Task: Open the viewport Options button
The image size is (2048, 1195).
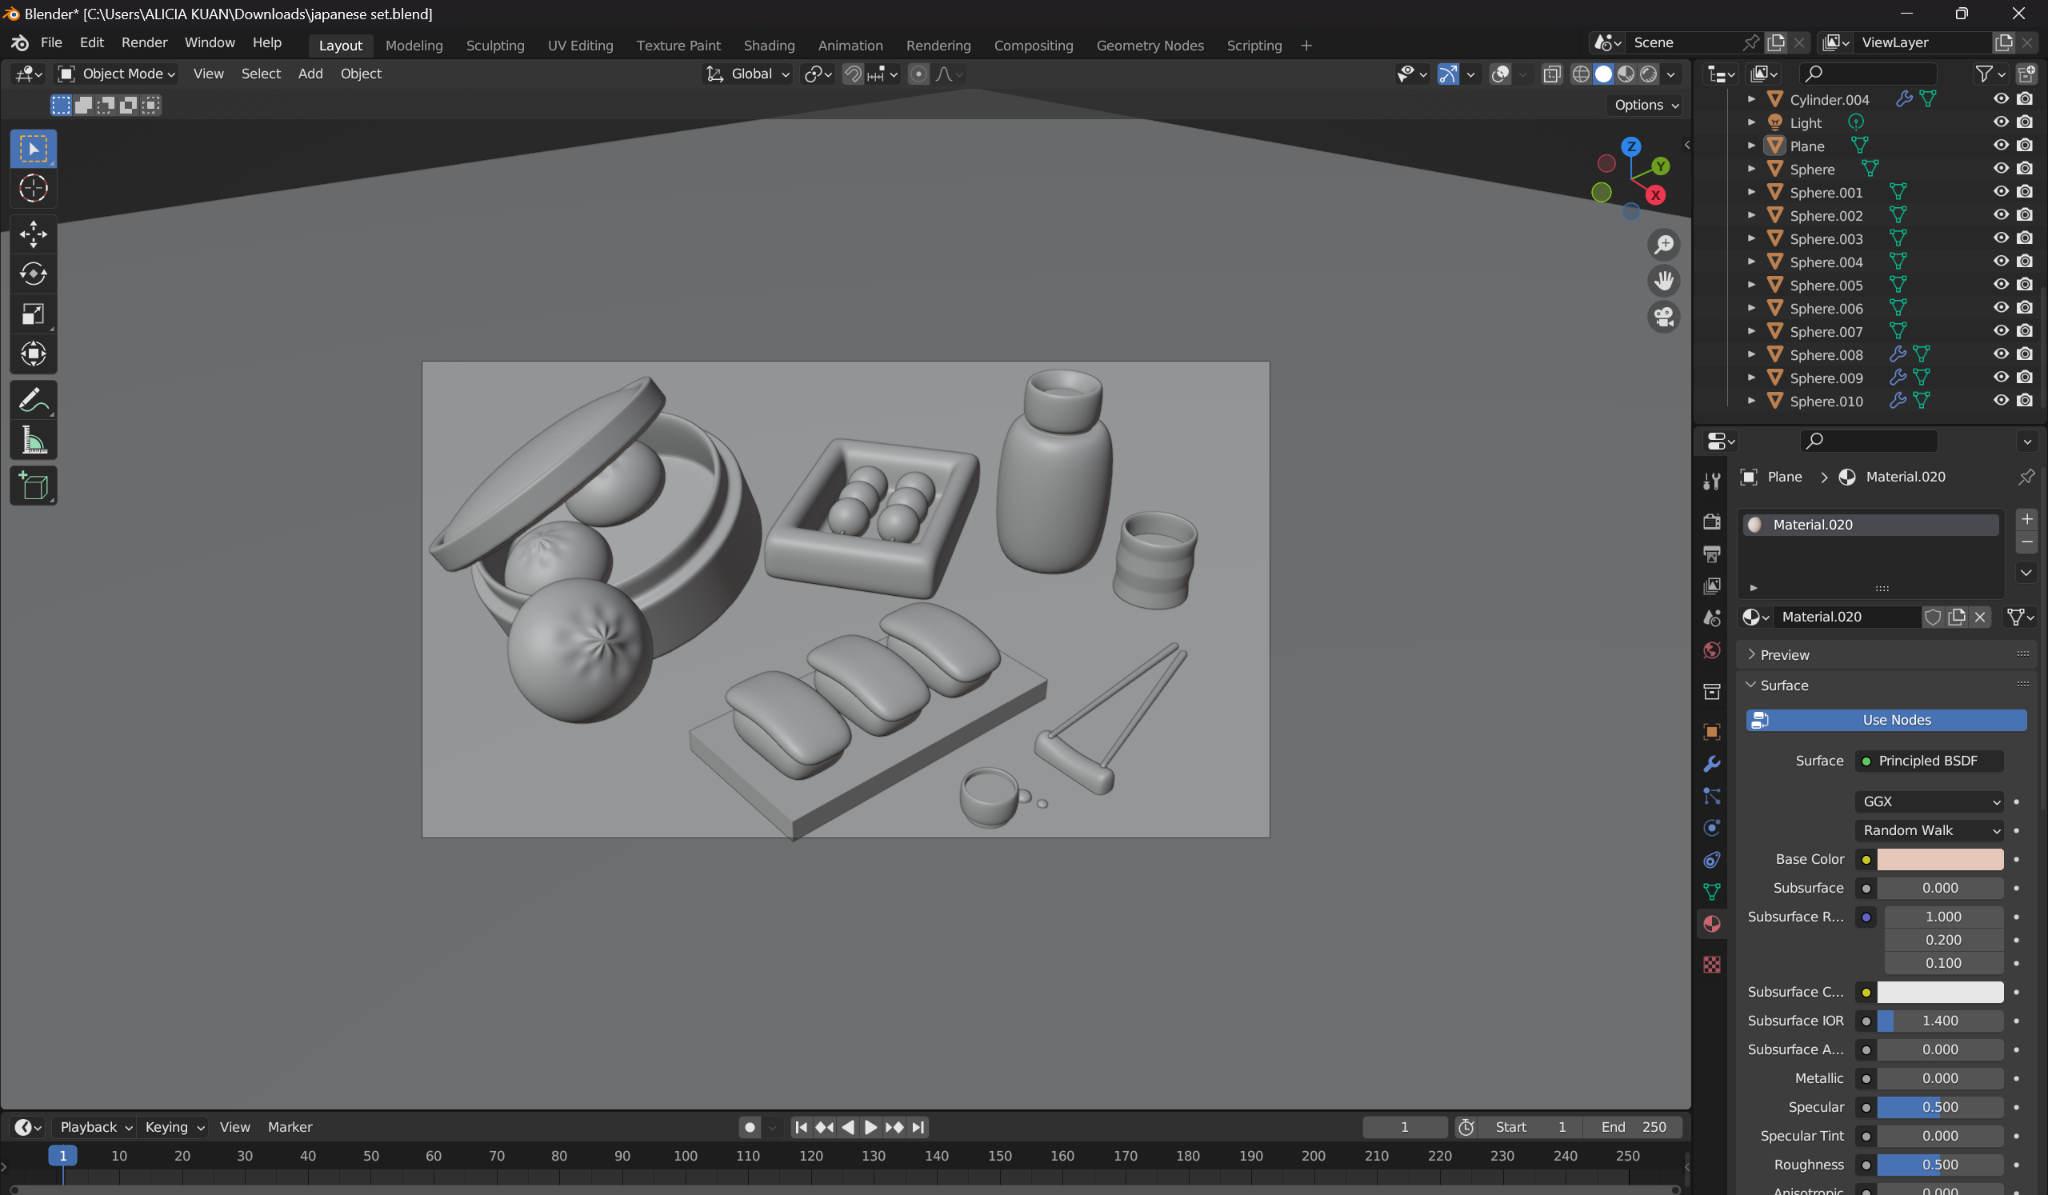Action: (1645, 105)
